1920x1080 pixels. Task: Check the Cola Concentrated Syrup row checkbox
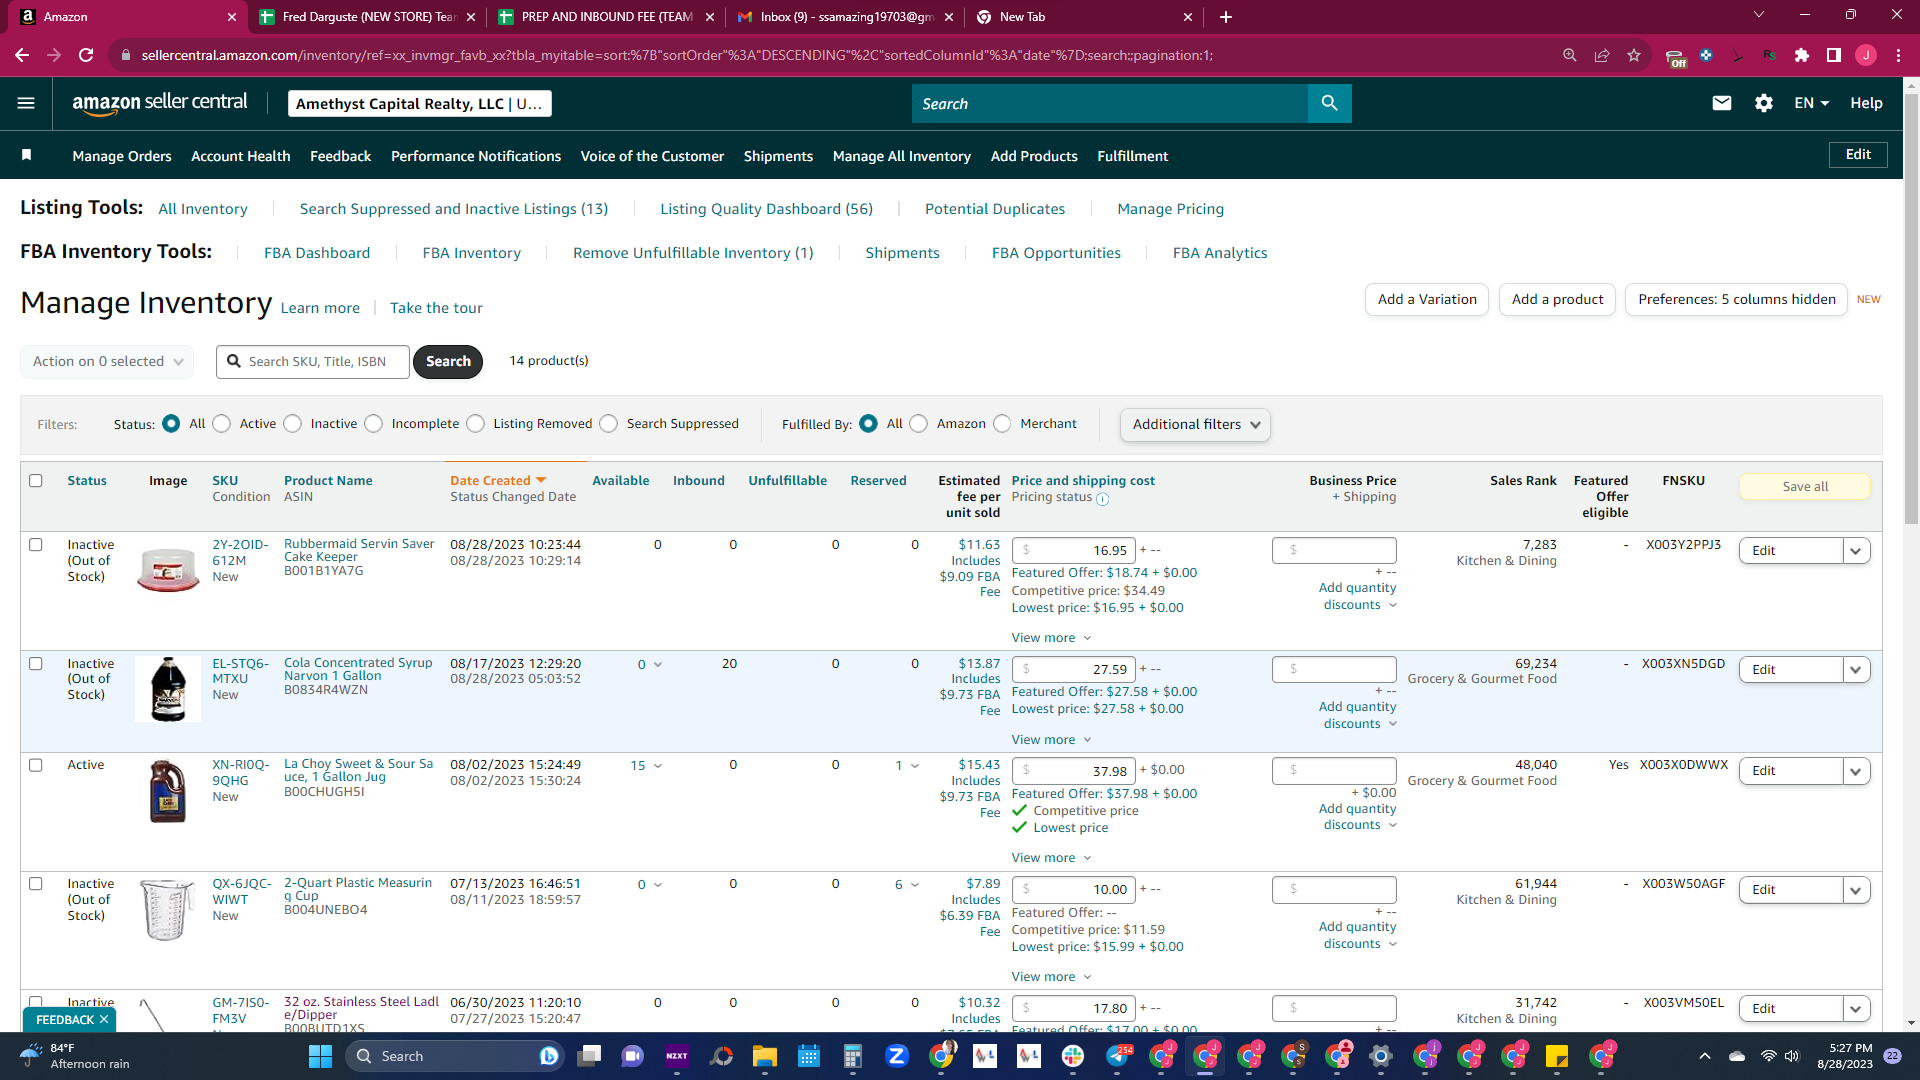coord(36,664)
